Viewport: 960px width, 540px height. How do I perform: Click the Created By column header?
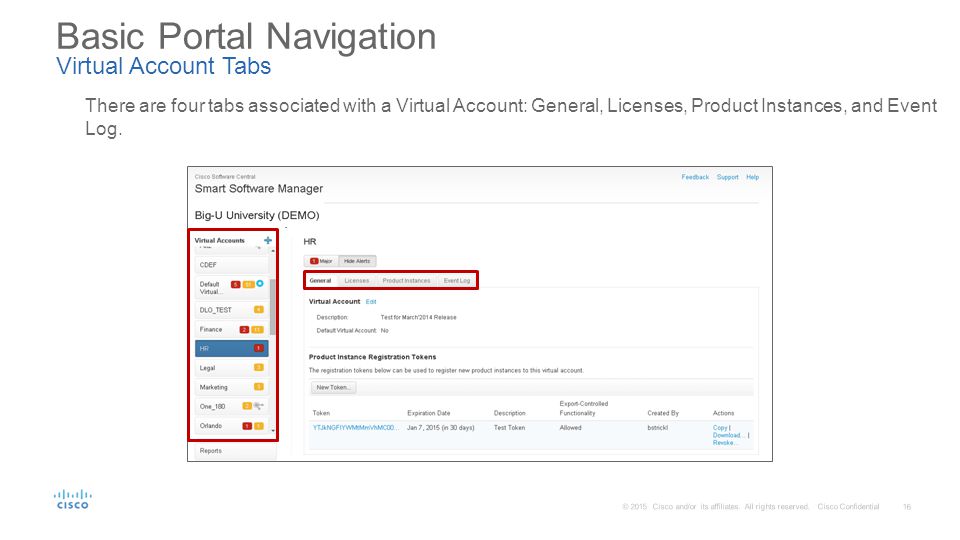[663, 413]
